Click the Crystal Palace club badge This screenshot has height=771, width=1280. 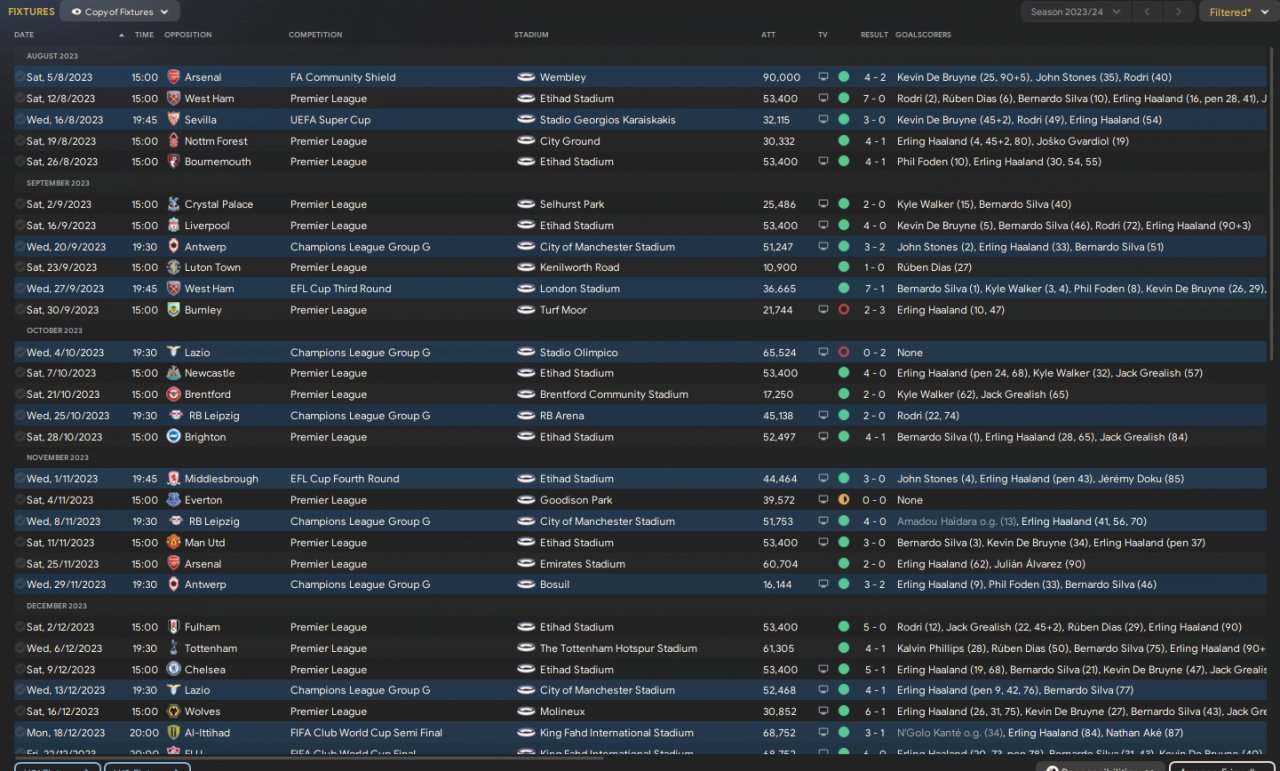[x=174, y=204]
